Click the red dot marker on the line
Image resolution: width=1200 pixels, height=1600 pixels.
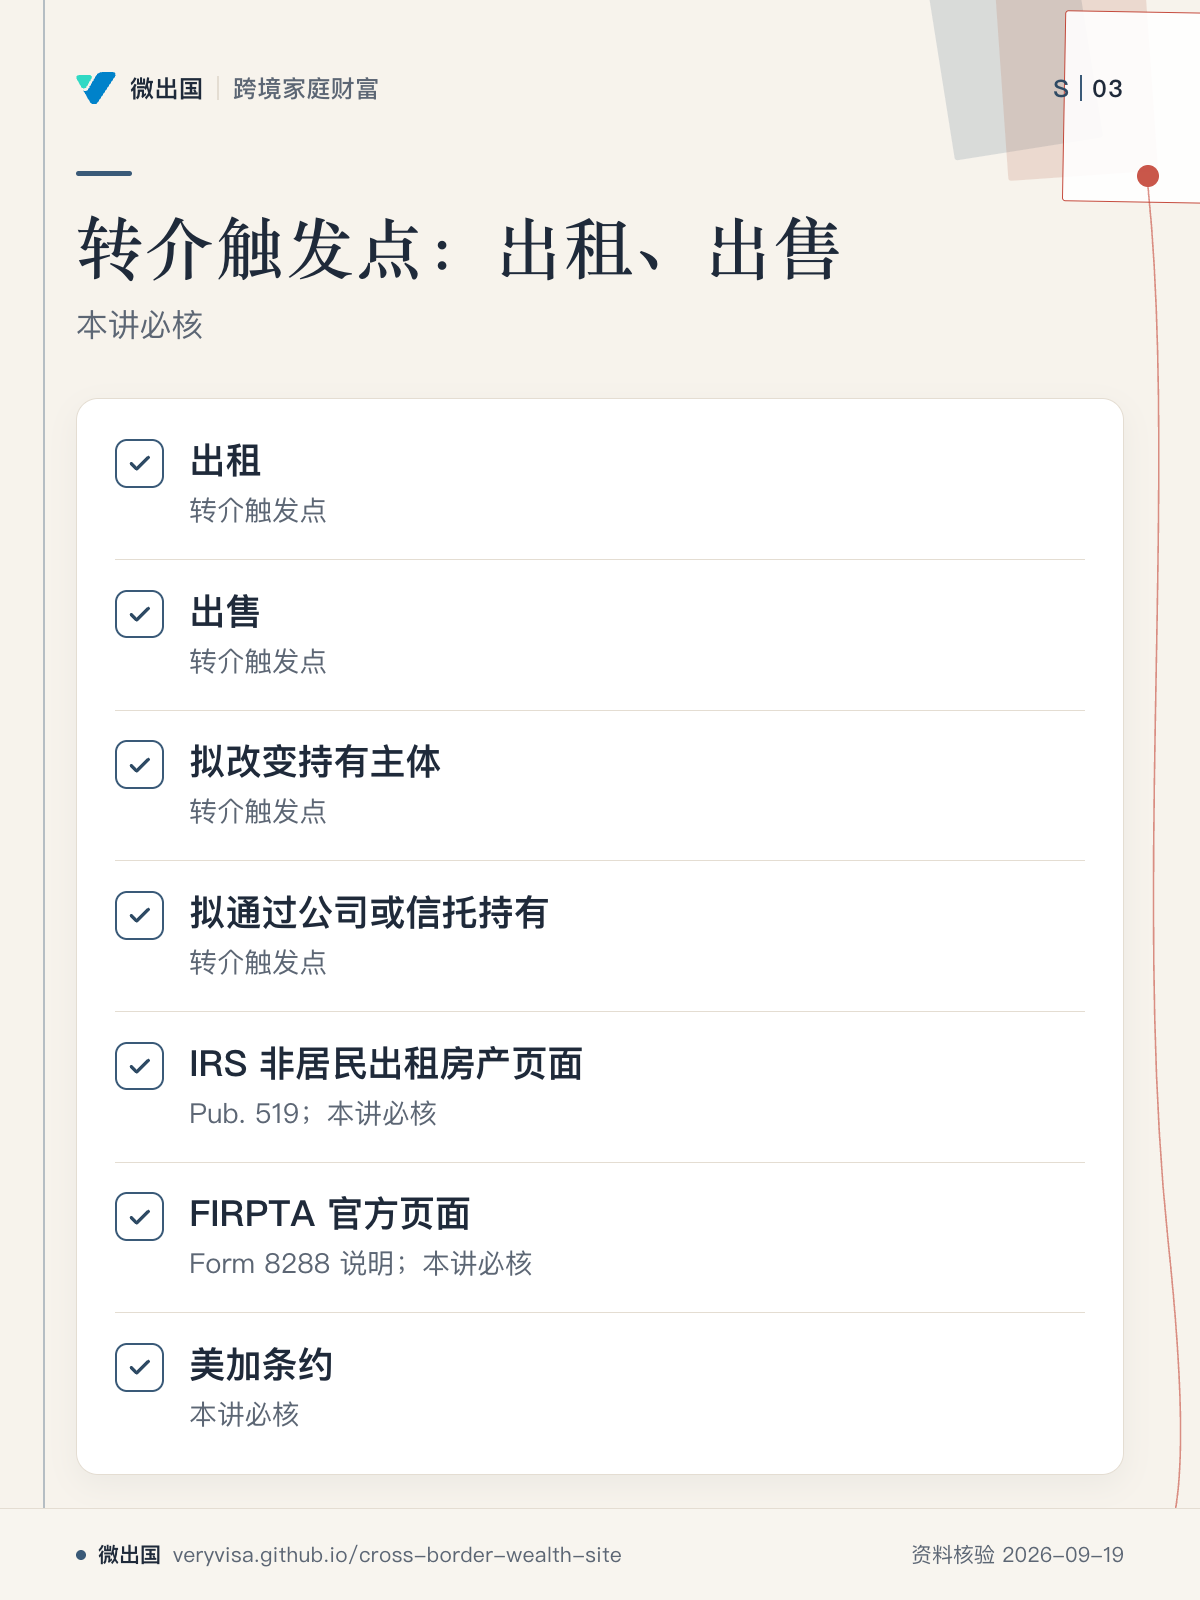click(x=1148, y=176)
